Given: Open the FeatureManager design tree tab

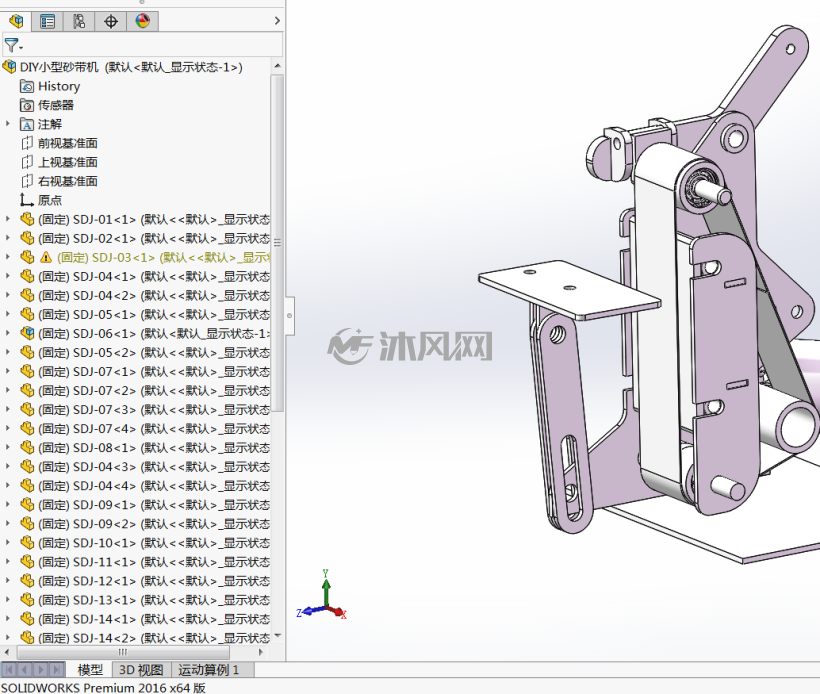Looking at the screenshot, I should 16,21.
